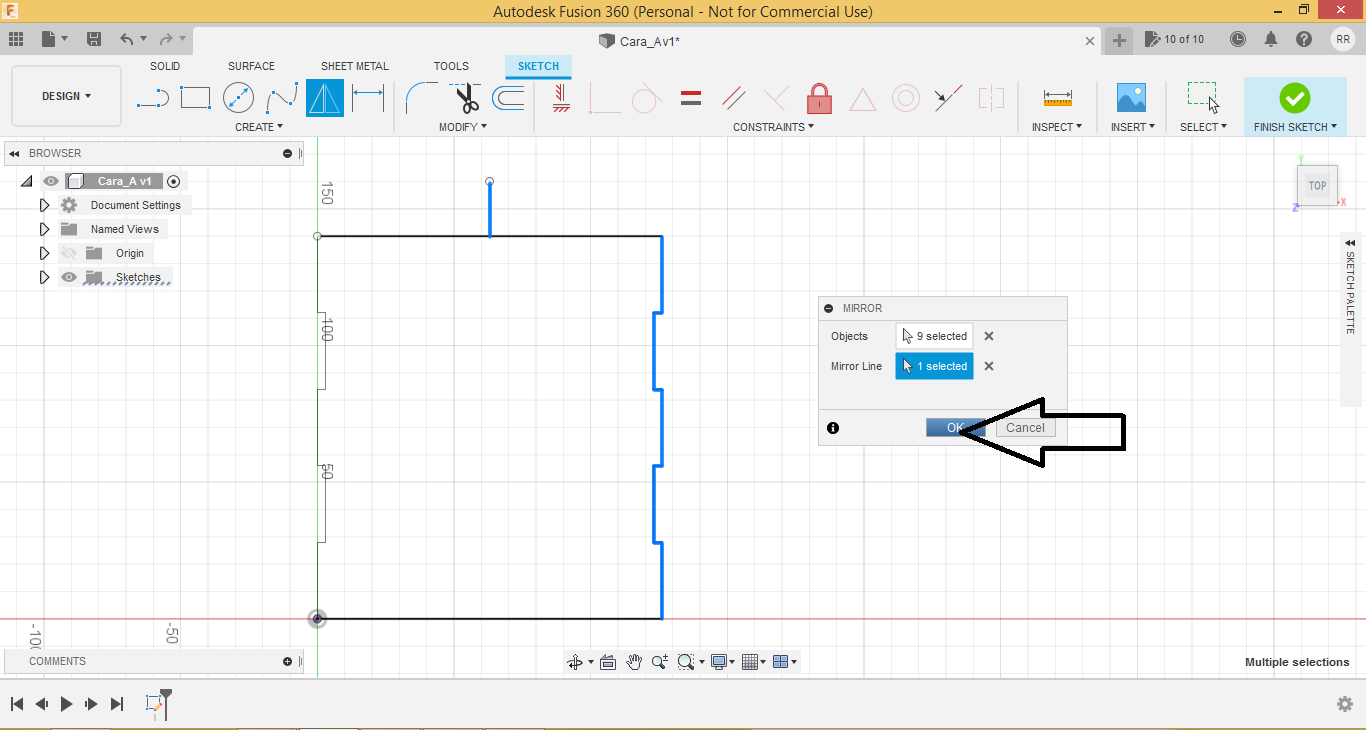Click the timeline sketch feature icon
The height and width of the screenshot is (730, 1366).
point(154,704)
